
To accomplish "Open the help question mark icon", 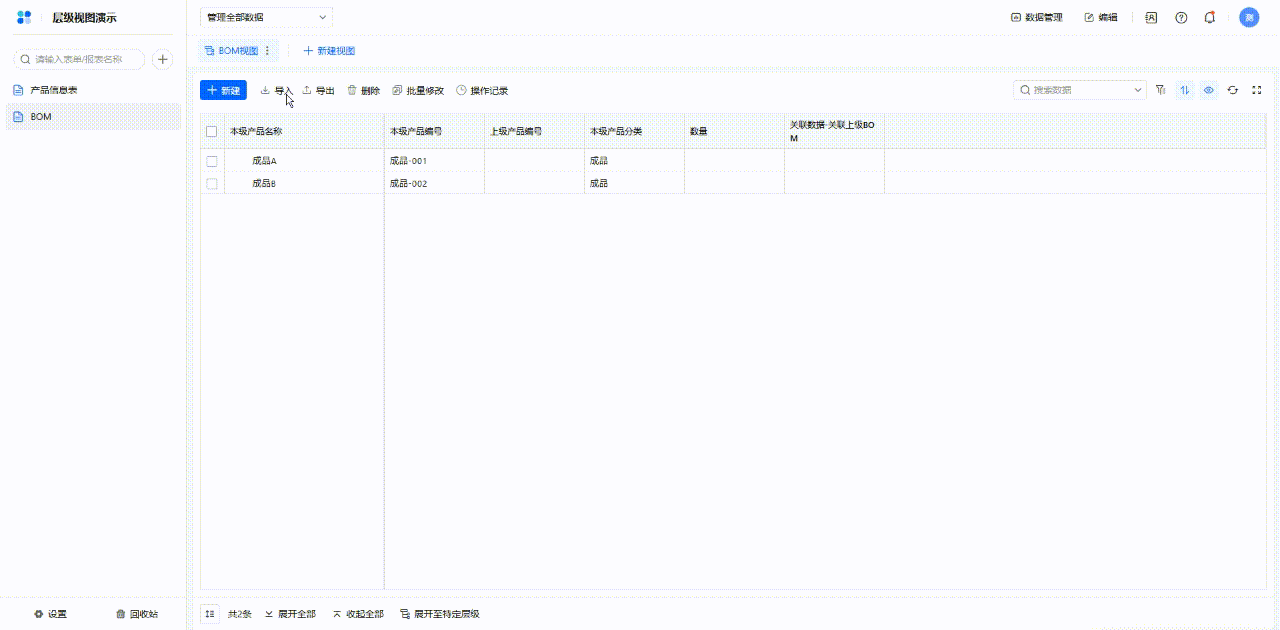I will click(x=1181, y=17).
